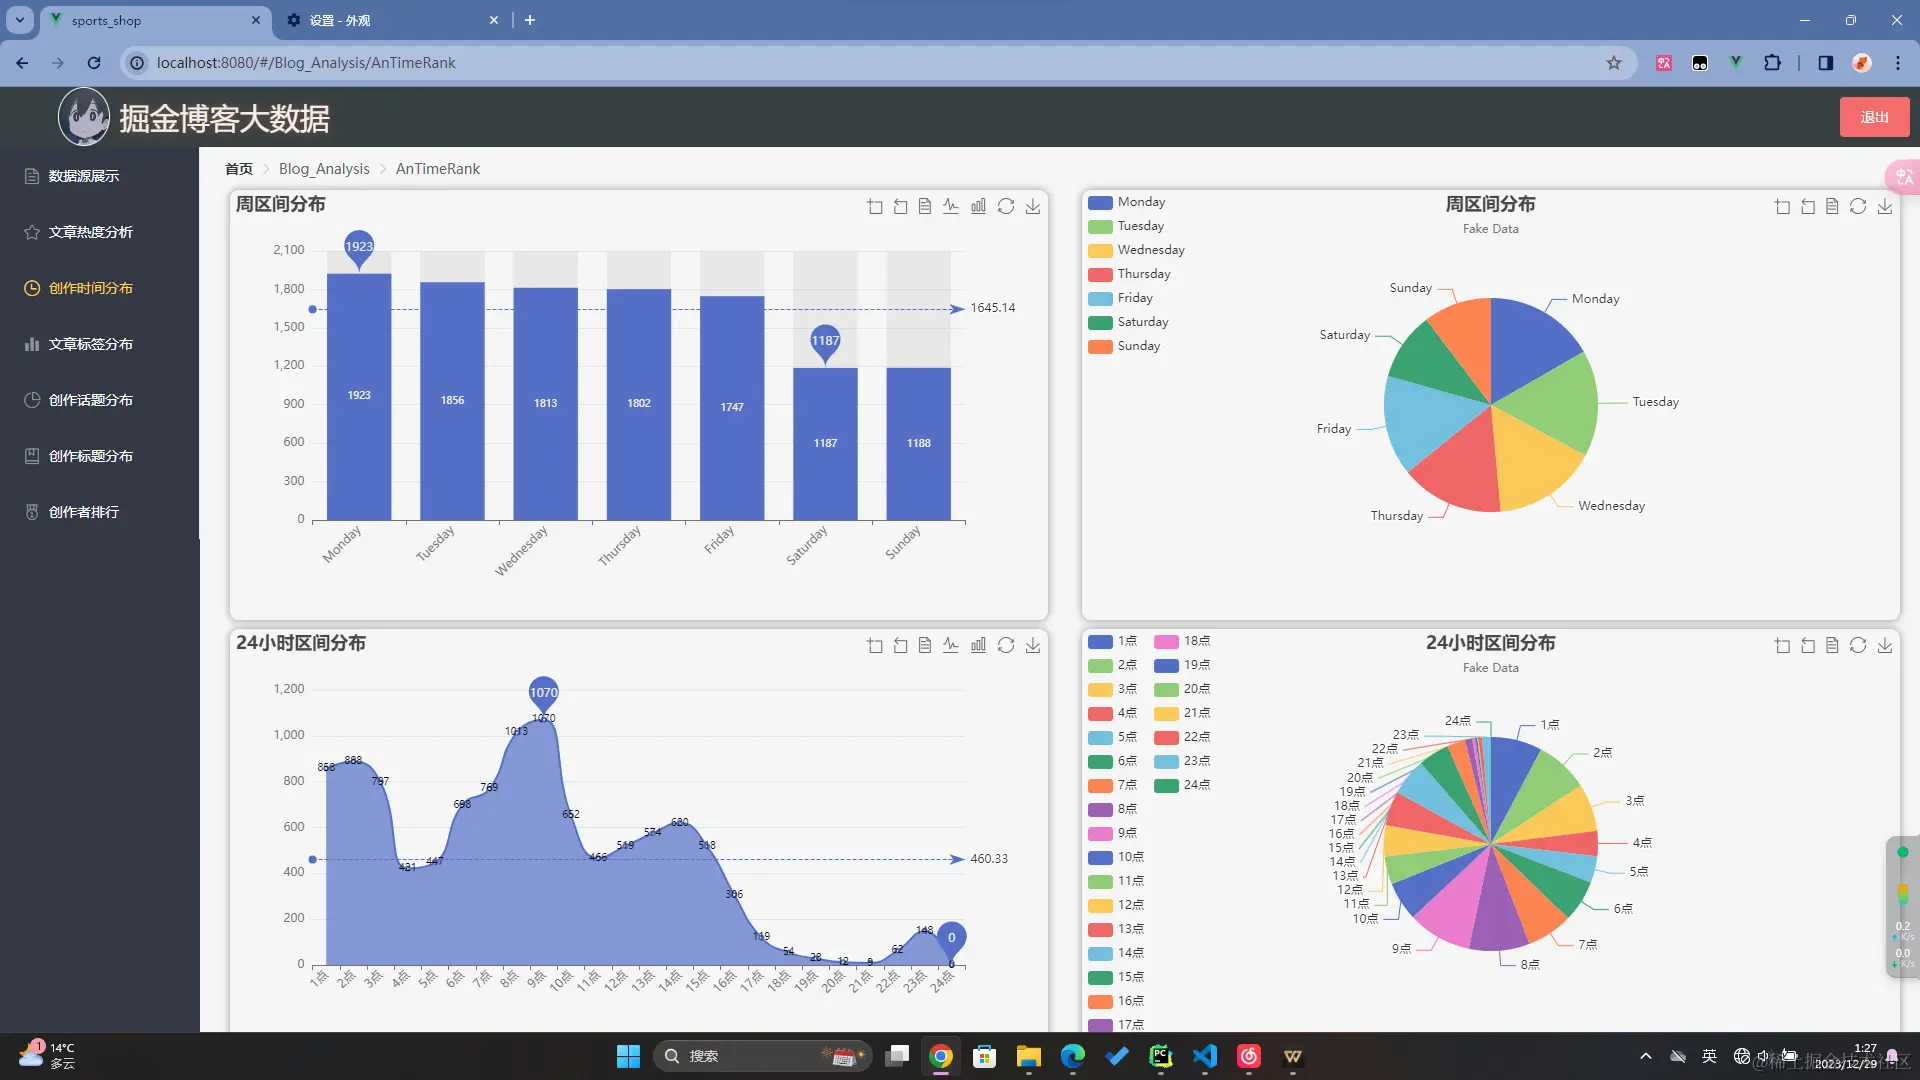
Task: Toggle Thursday legend entry off
Action: pyautogui.click(x=1129, y=274)
